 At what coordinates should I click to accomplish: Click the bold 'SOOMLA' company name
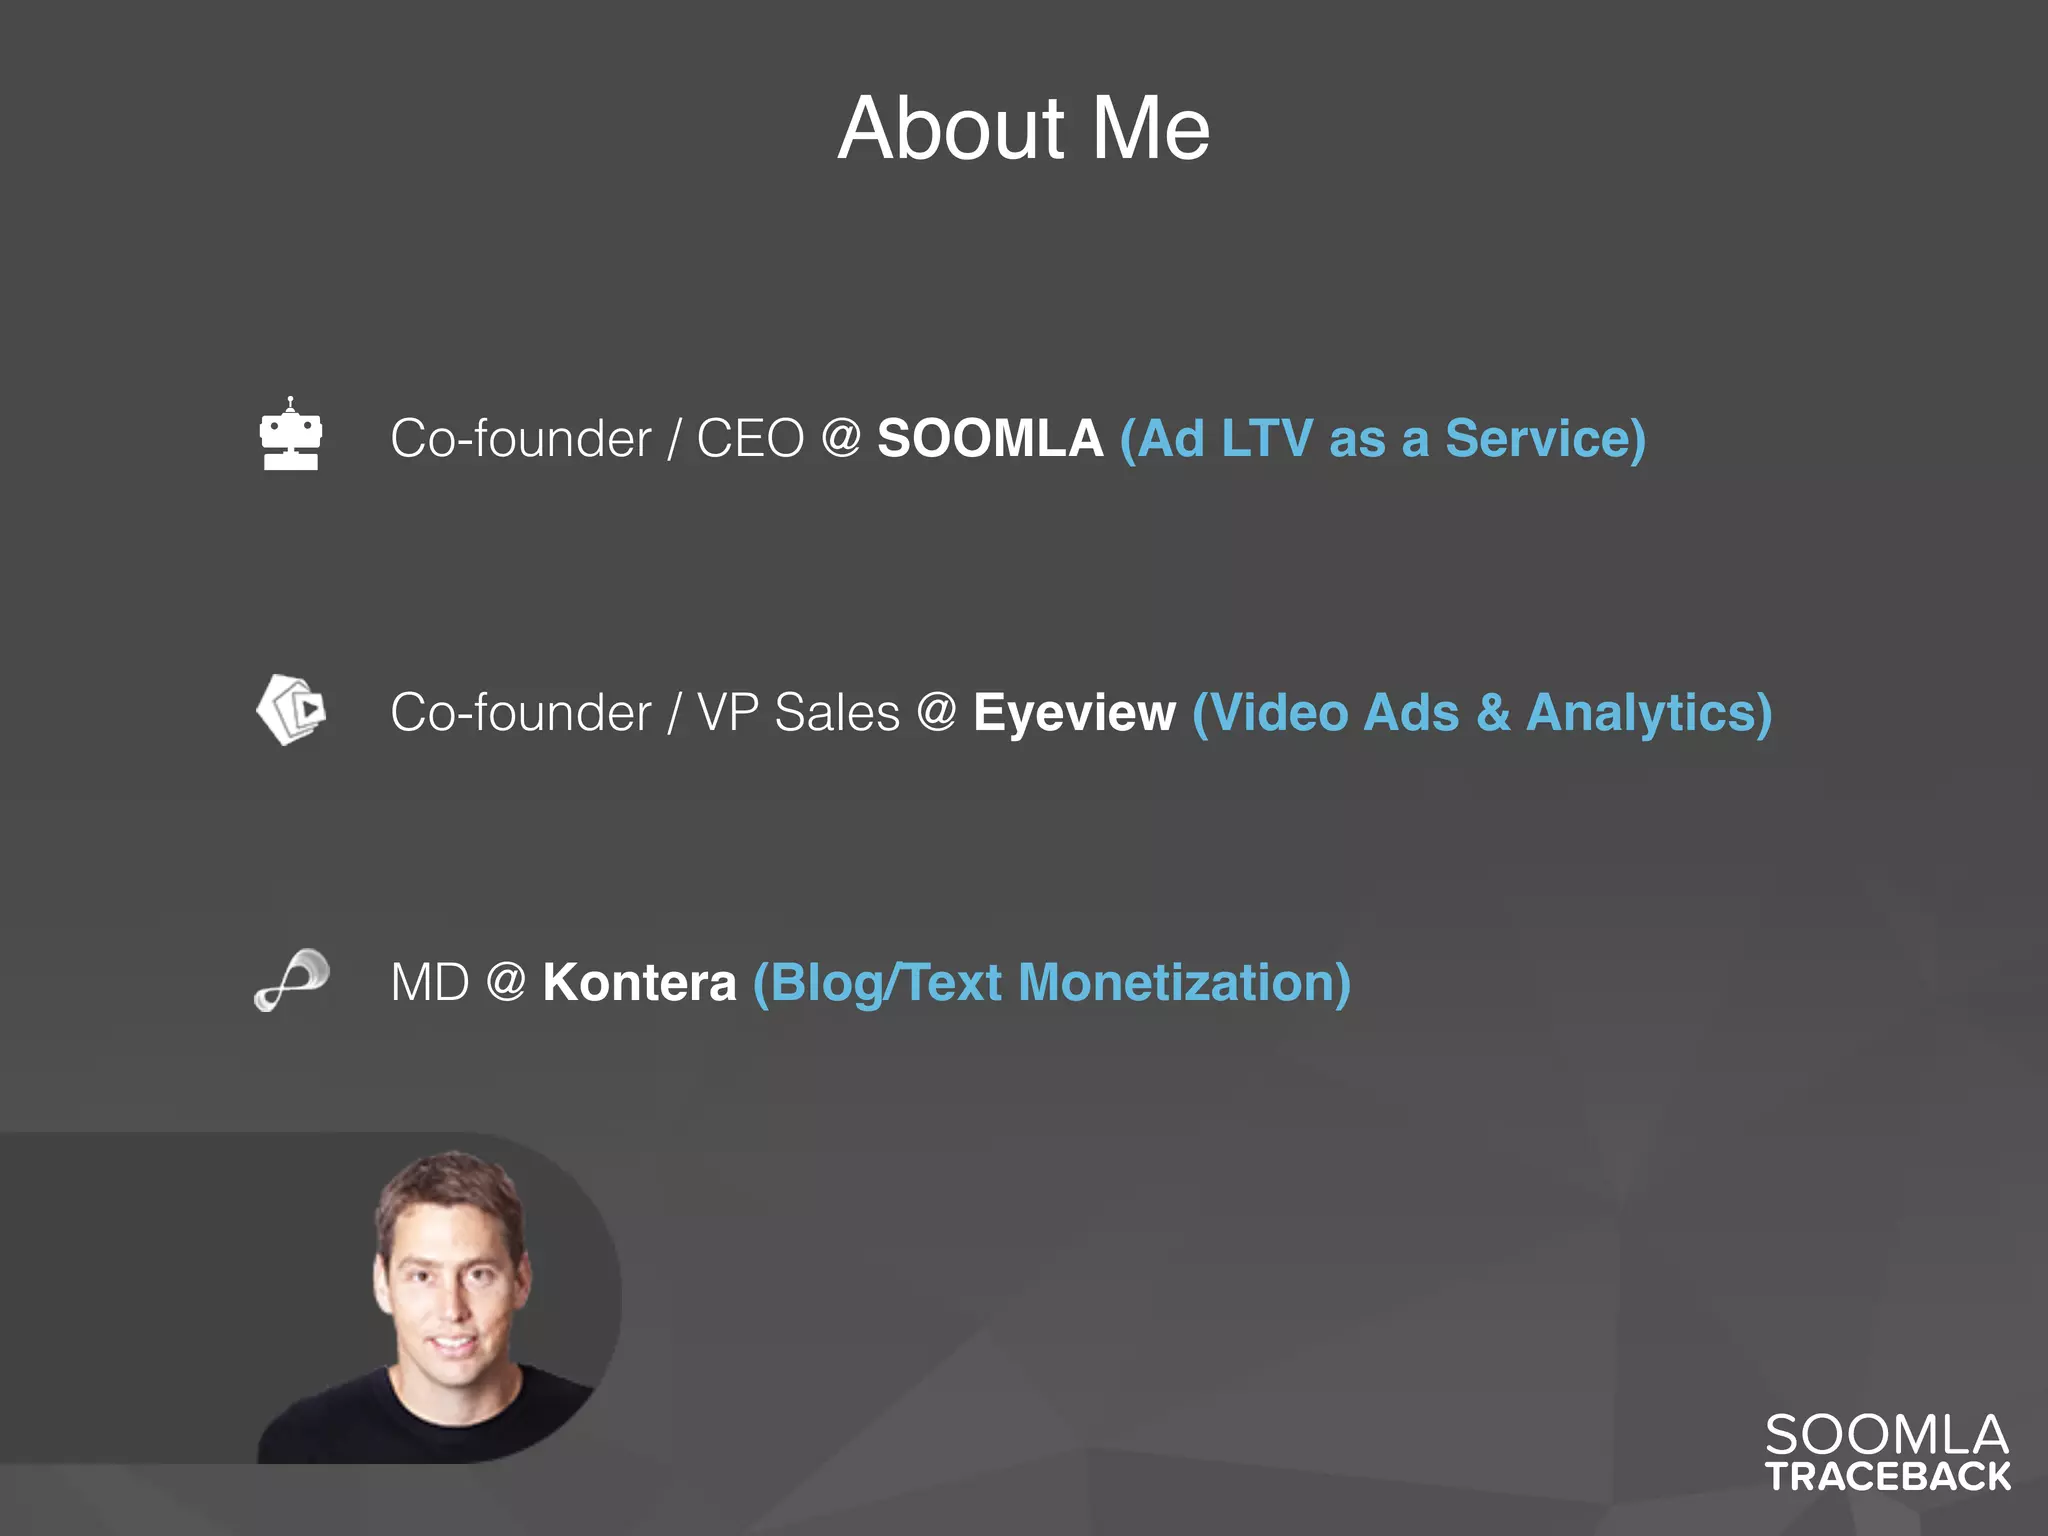pyautogui.click(x=989, y=438)
